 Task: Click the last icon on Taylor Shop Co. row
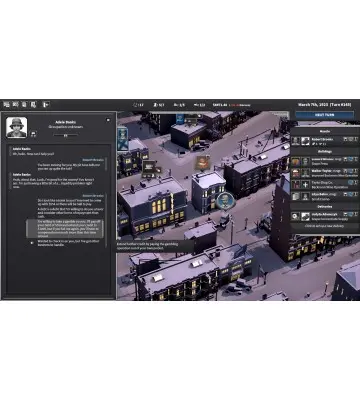[x=356, y=182]
